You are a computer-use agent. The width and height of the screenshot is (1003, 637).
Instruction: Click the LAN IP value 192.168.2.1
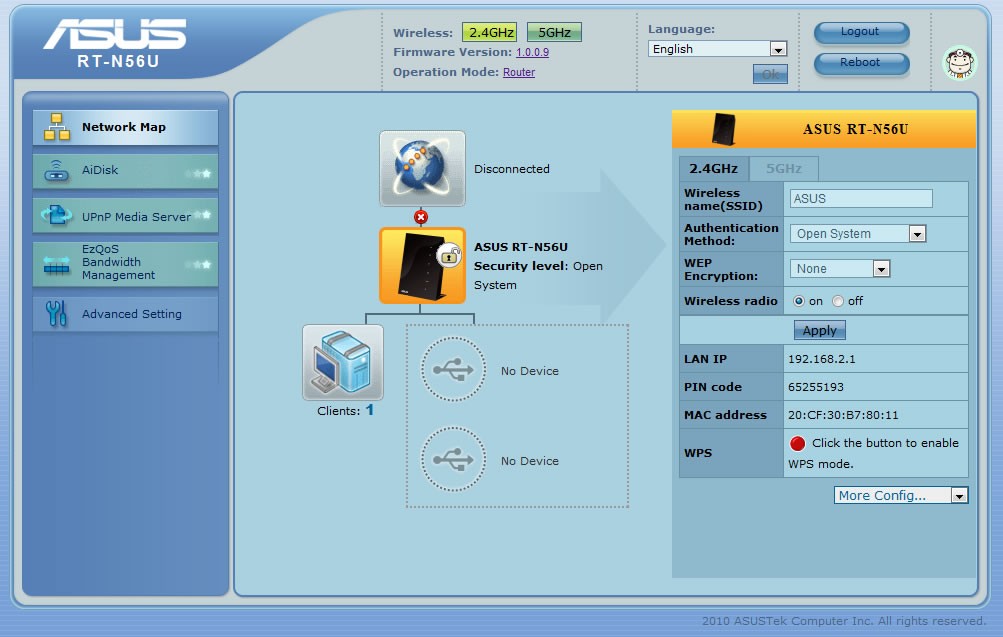pyautogui.click(x=821, y=359)
